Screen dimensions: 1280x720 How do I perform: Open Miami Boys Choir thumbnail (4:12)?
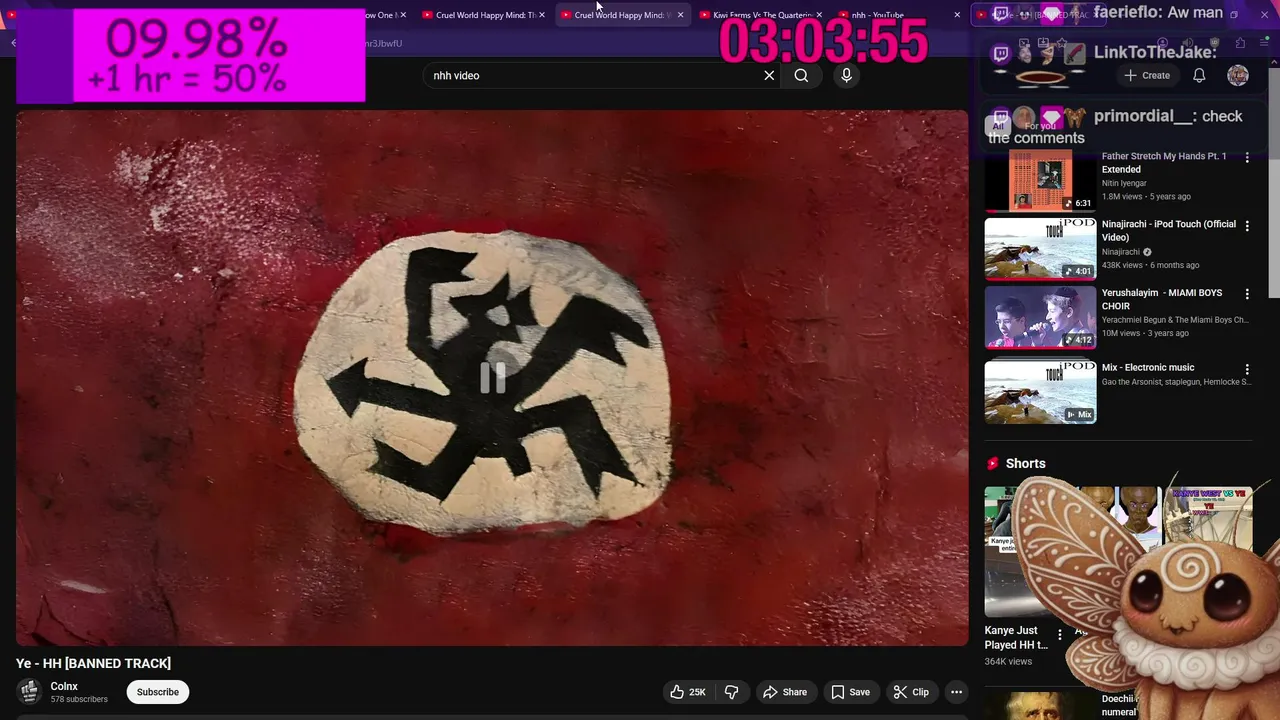1040,317
